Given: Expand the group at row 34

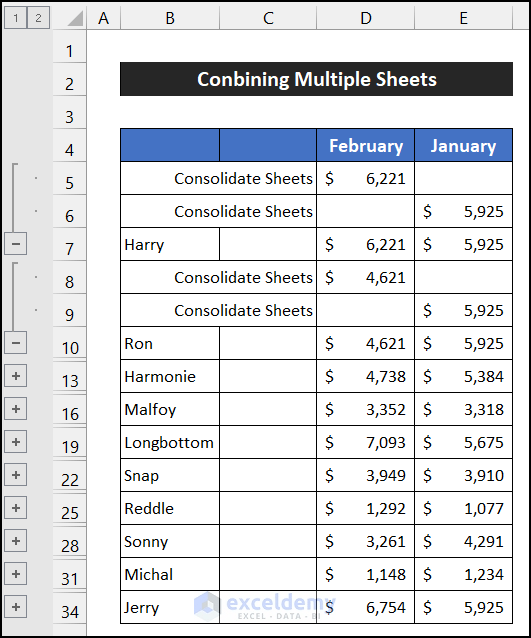Looking at the screenshot, I should [x=15, y=607].
